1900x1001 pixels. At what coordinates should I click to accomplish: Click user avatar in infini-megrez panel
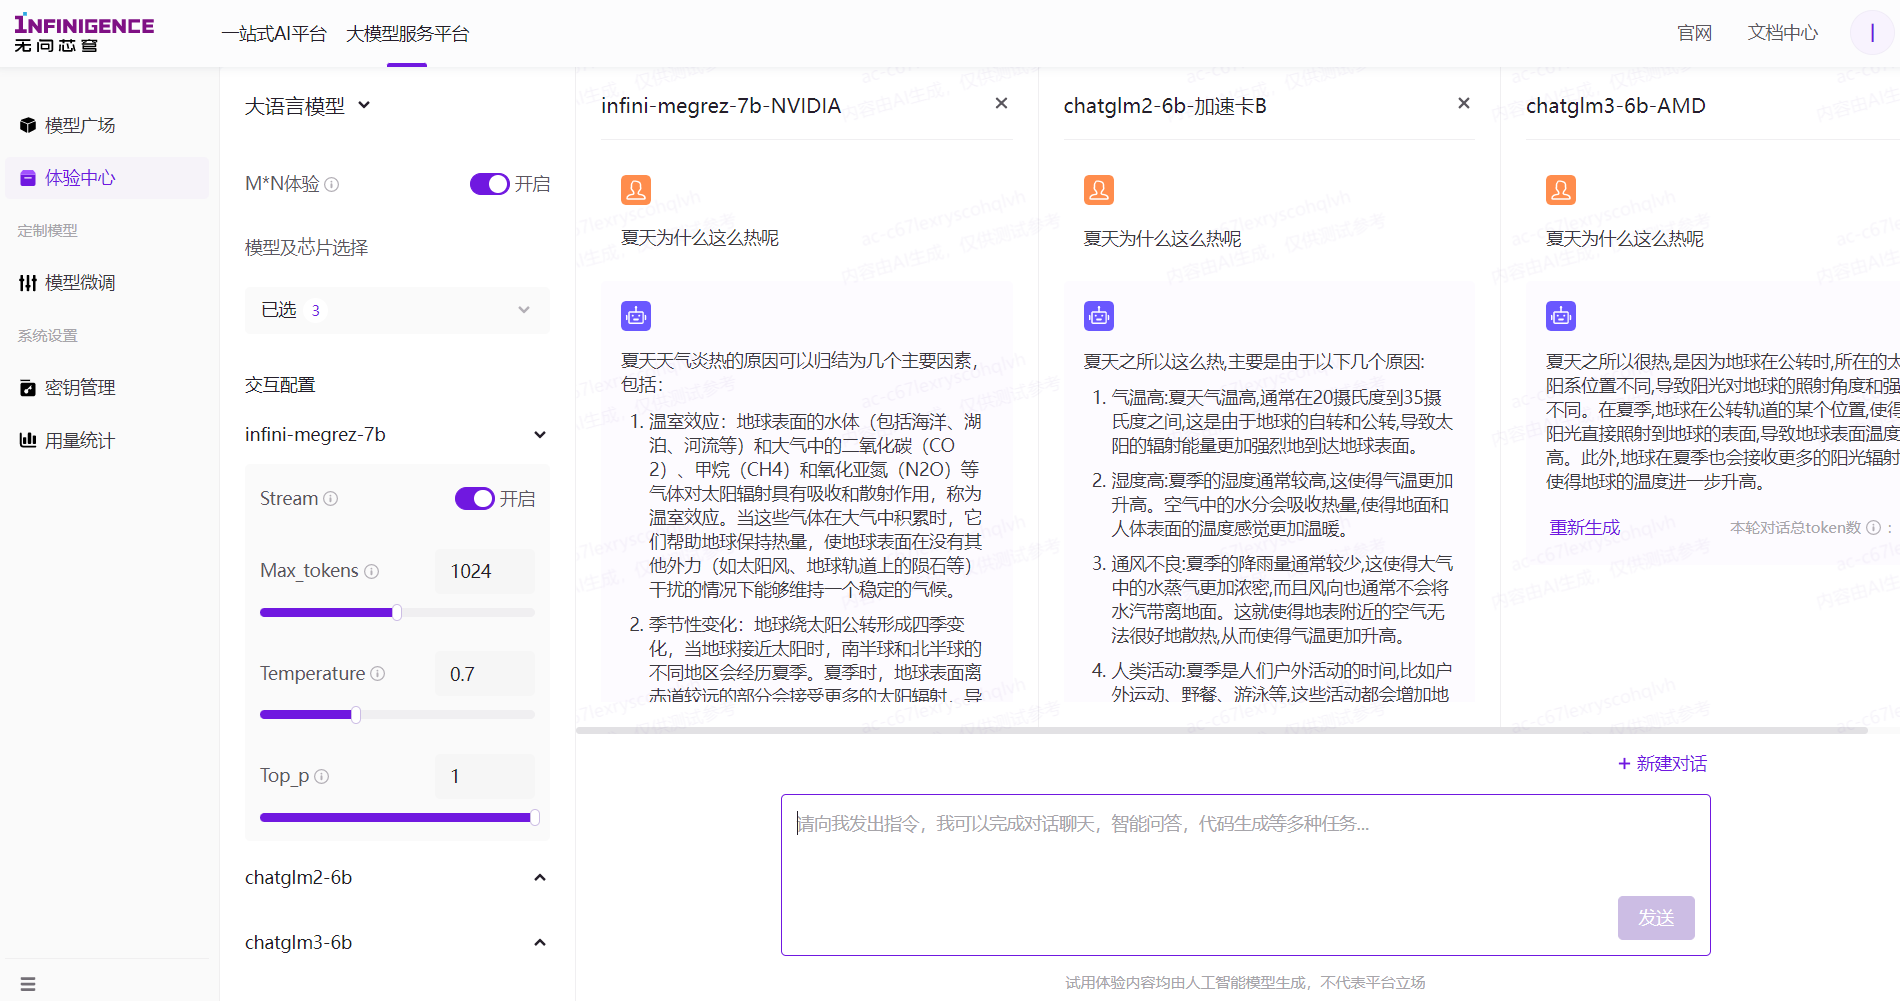tap(636, 190)
